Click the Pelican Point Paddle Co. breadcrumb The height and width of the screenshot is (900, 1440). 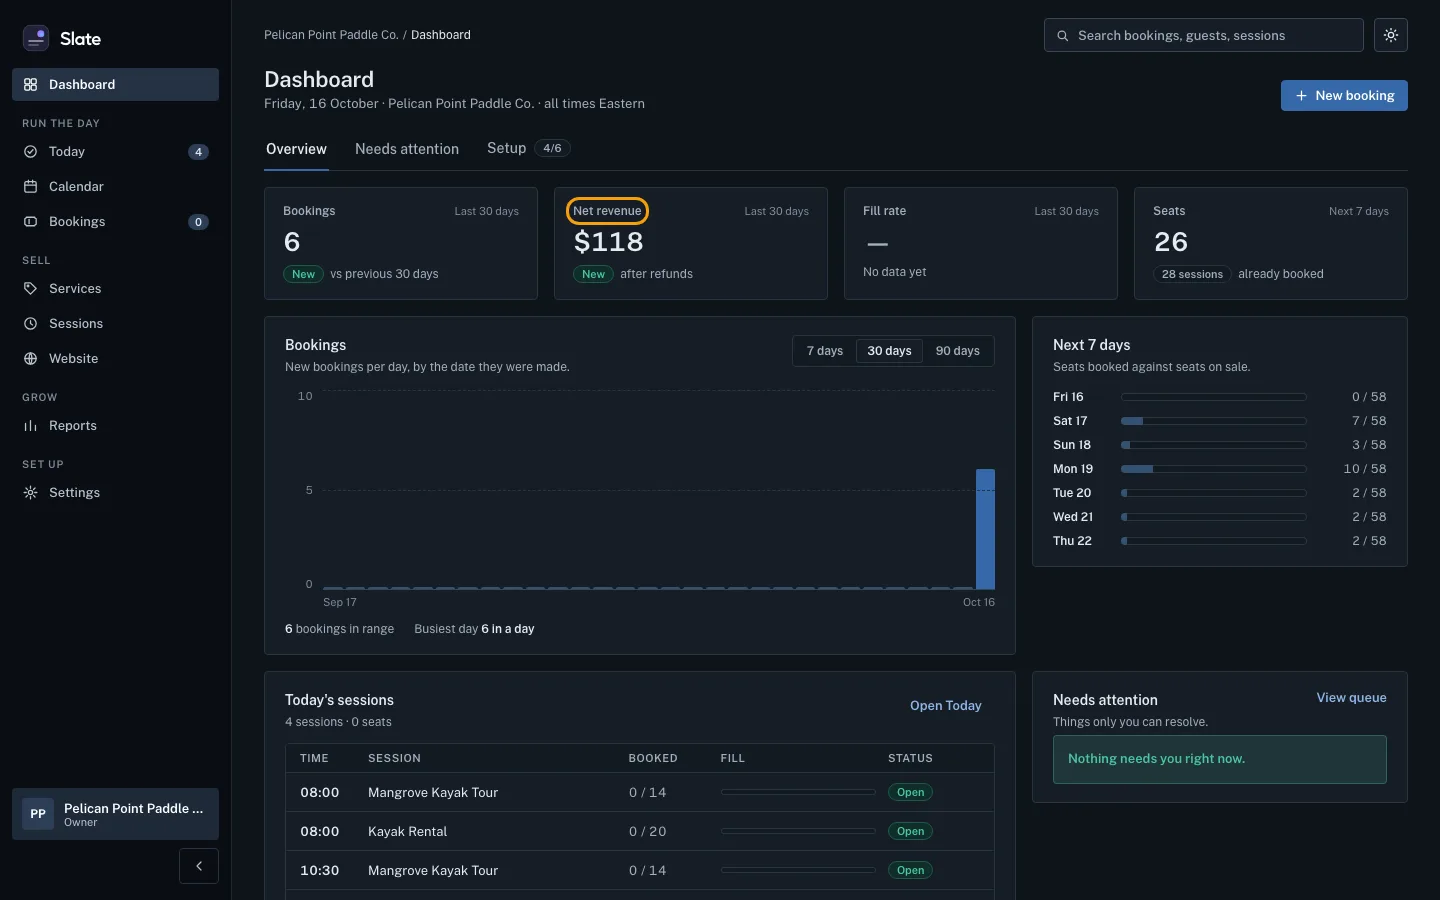tap(331, 35)
